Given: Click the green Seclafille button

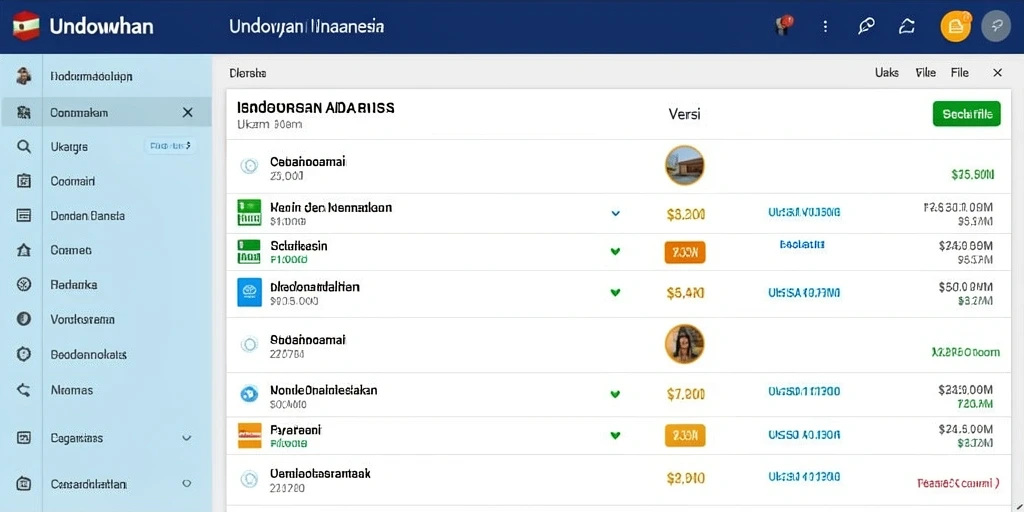Looking at the screenshot, I should coord(967,114).
